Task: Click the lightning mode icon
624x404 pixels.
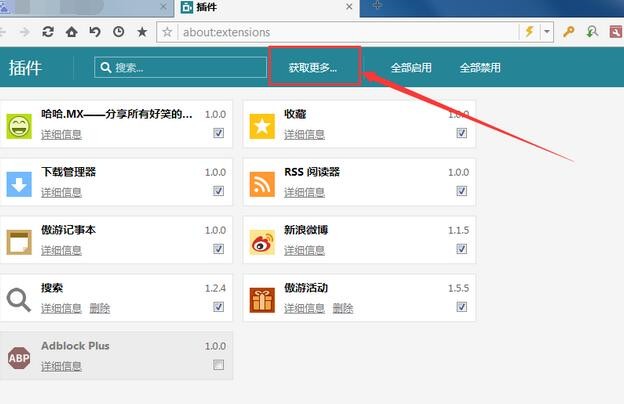Action: [529, 31]
